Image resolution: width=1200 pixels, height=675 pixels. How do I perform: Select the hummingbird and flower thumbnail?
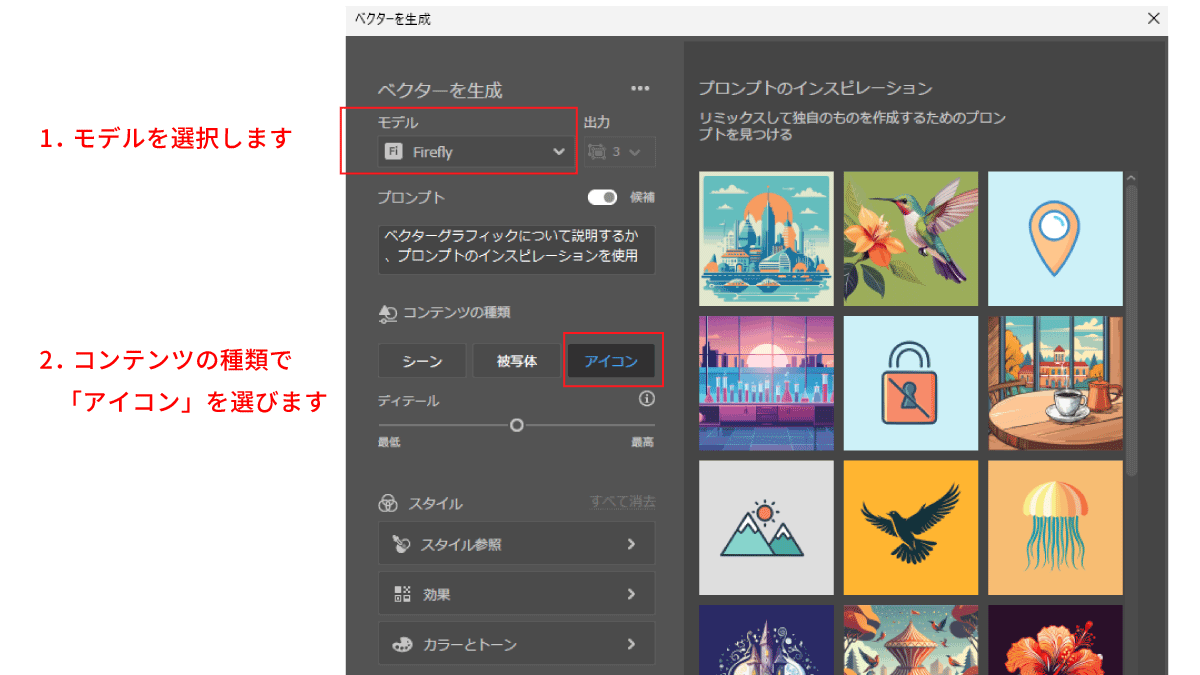click(x=911, y=238)
